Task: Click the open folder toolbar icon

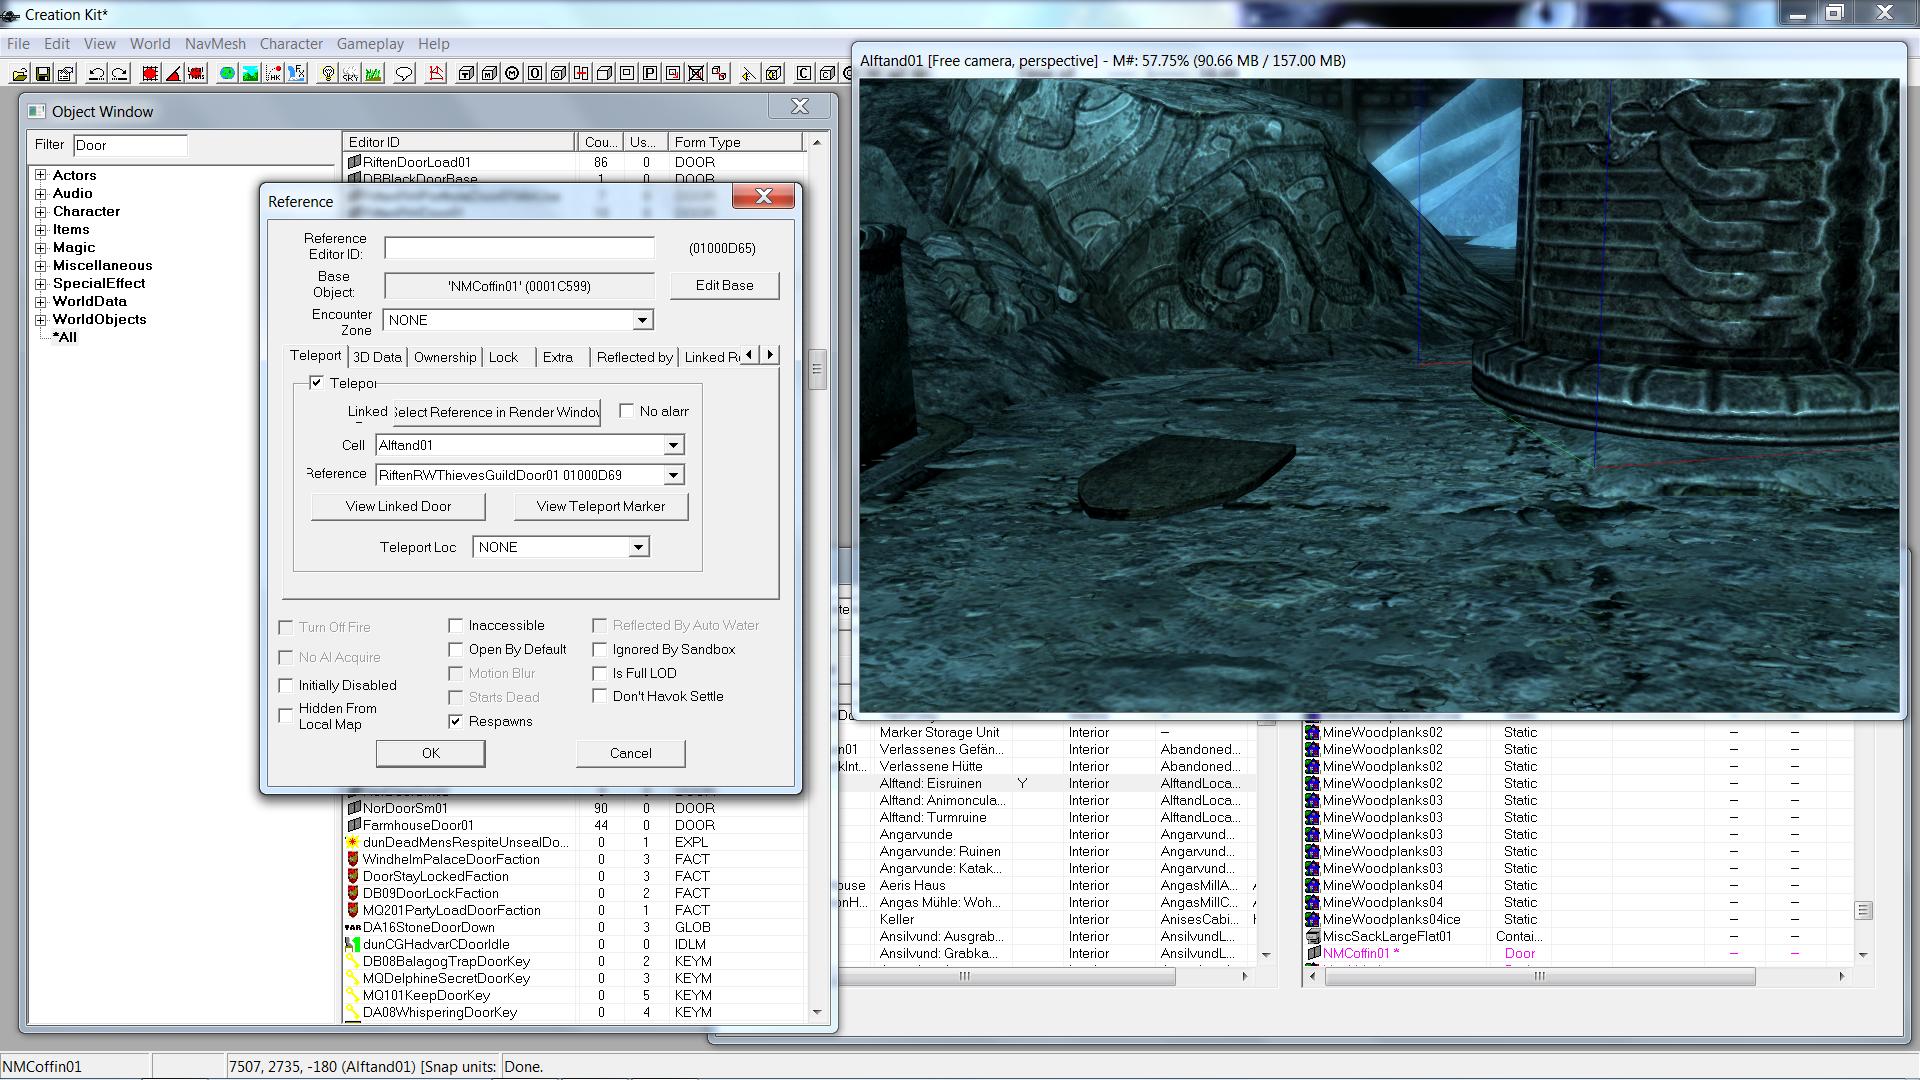Action: point(19,74)
